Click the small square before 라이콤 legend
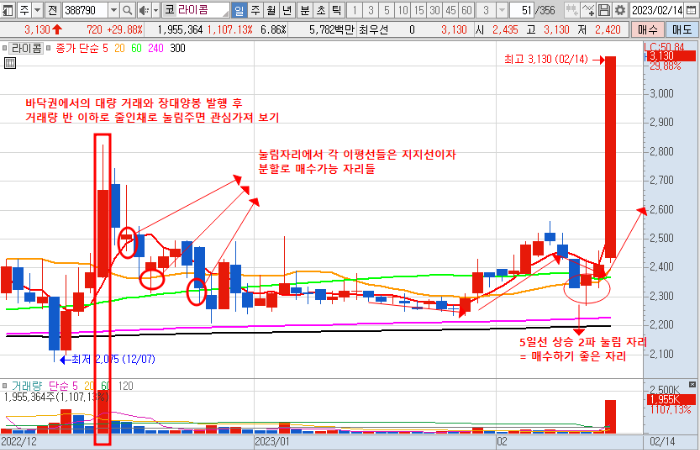700x450 pixels. click(5, 48)
